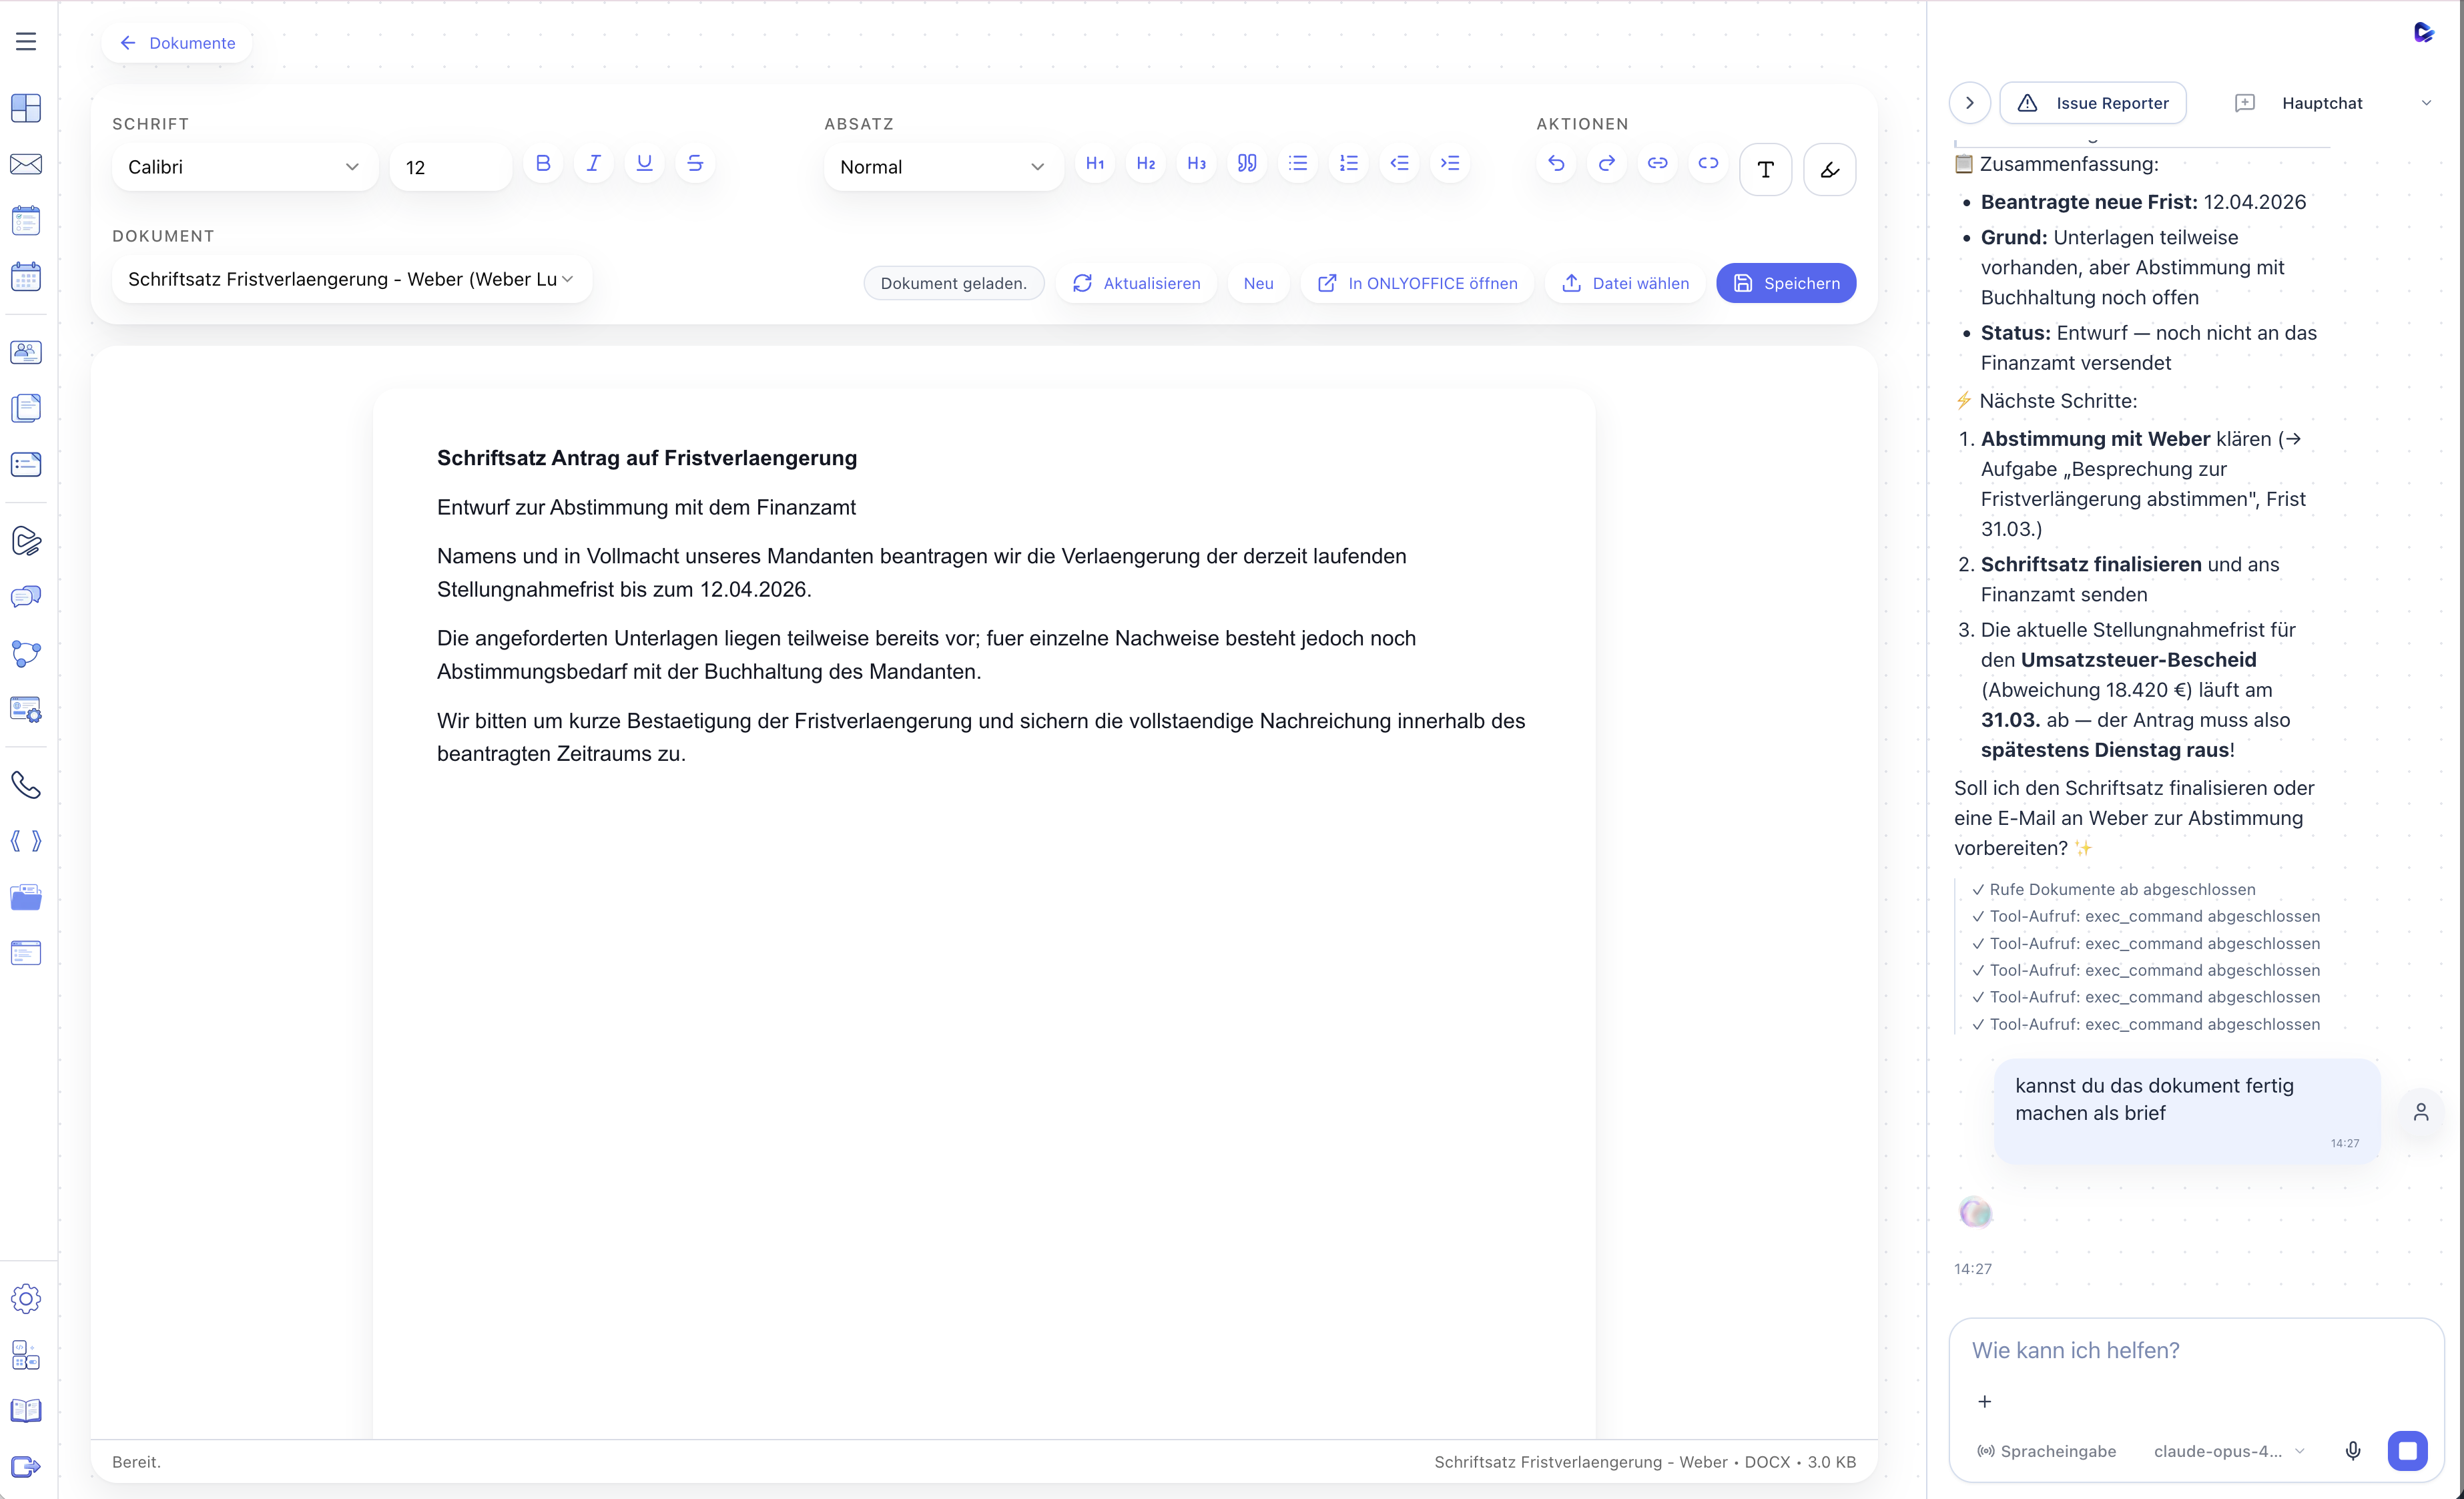Switch to the Hauptchat tab
Screen dimensions: 2464x1499
tap(2323, 102)
